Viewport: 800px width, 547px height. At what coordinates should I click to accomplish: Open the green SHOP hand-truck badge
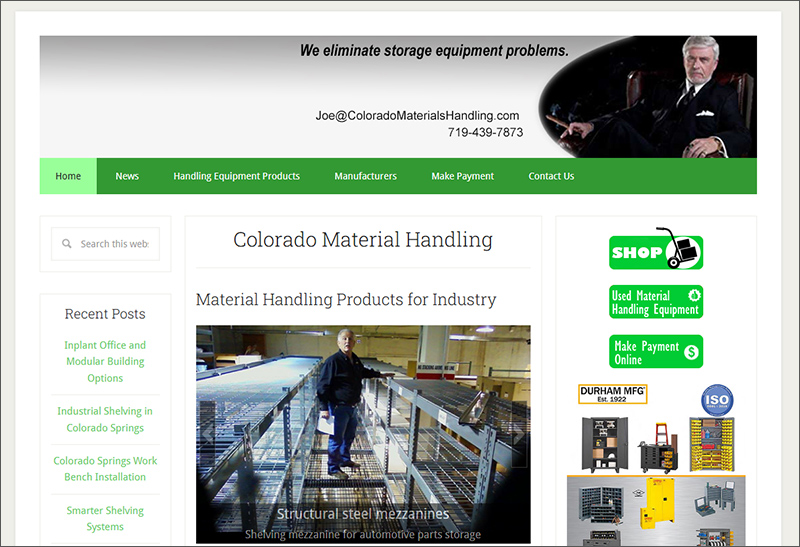pos(656,249)
